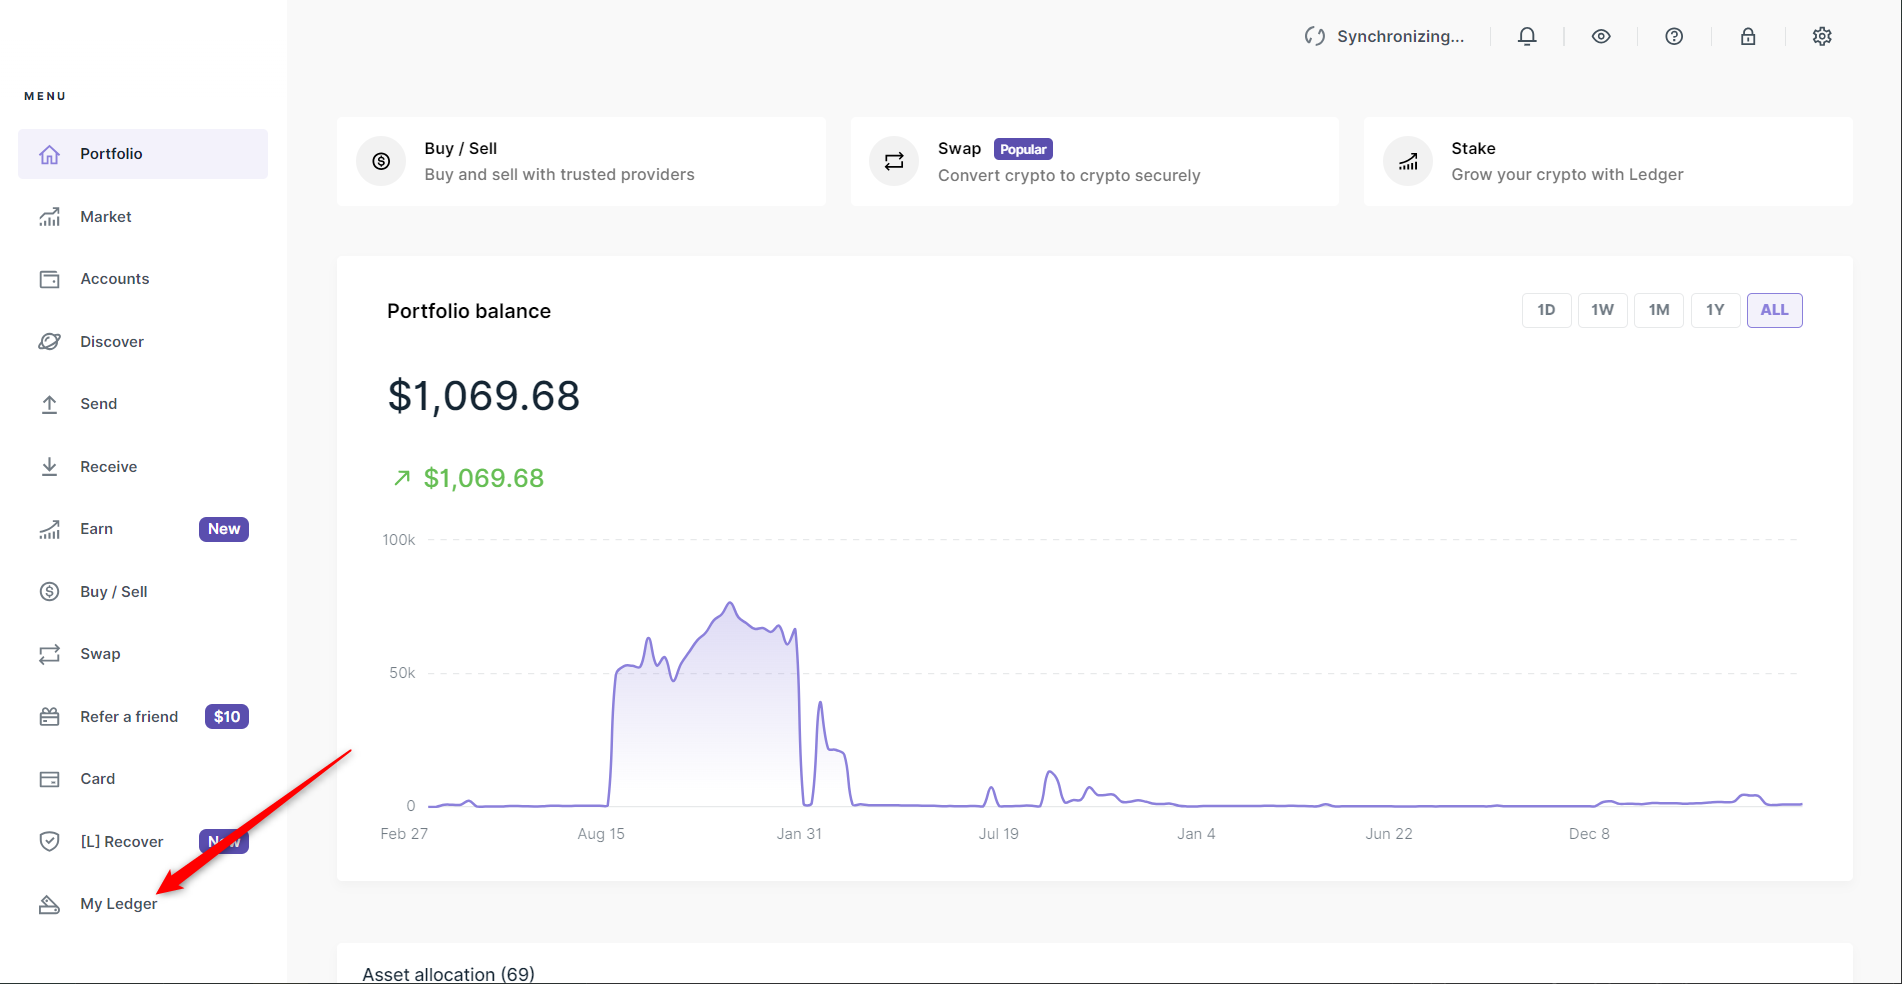This screenshot has height=984, width=1902.
Task: Click the Synchronizing status icon
Action: [x=1314, y=37]
